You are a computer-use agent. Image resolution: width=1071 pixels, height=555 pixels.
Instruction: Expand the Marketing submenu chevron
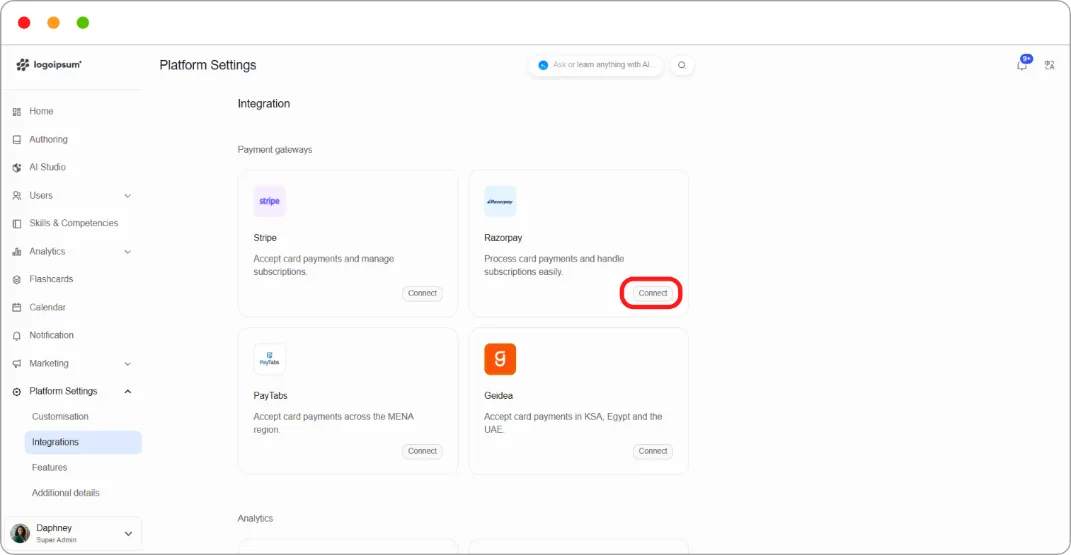click(x=128, y=364)
